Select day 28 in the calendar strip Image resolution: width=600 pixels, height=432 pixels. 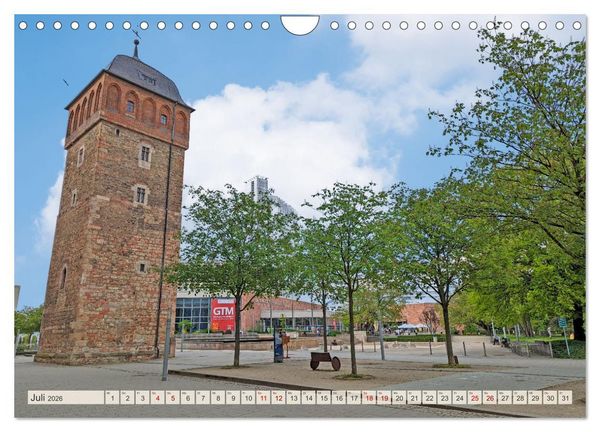coord(520,397)
